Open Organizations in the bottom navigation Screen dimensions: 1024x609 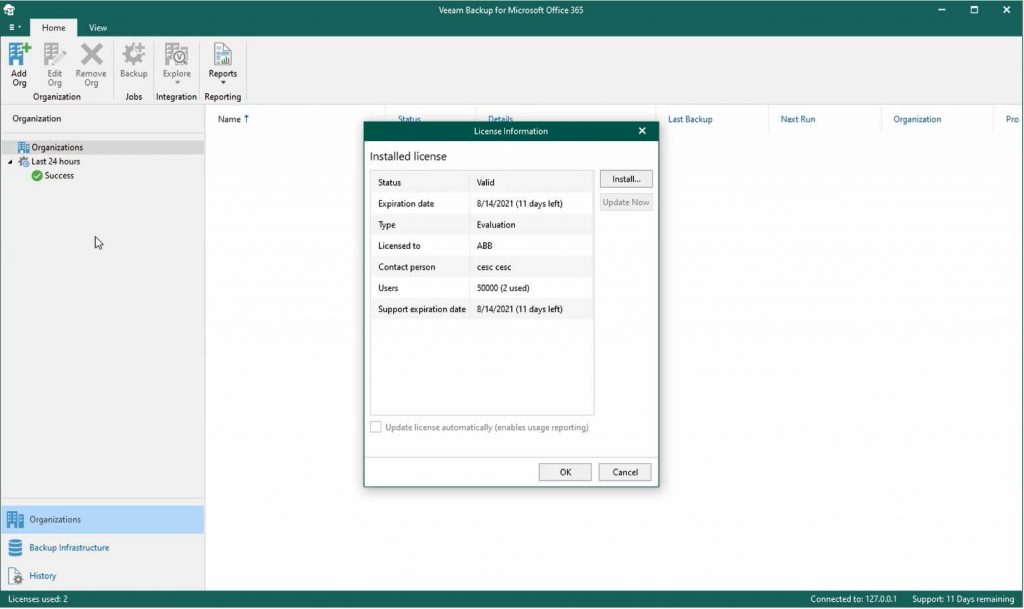103,520
